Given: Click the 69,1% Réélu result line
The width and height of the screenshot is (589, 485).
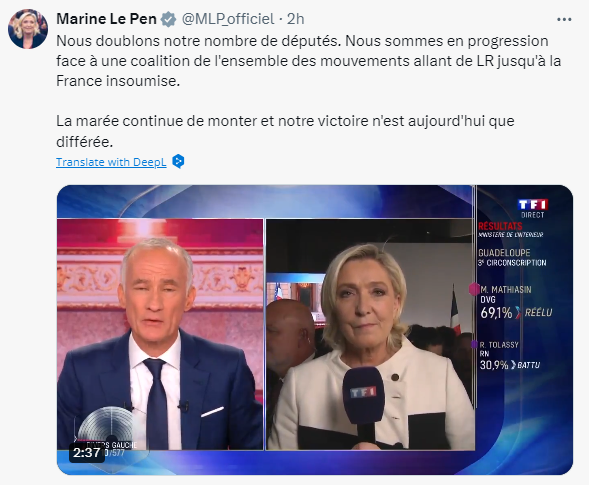Looking at the screenshot, I should pyautogui.click(x=516, y=313).
